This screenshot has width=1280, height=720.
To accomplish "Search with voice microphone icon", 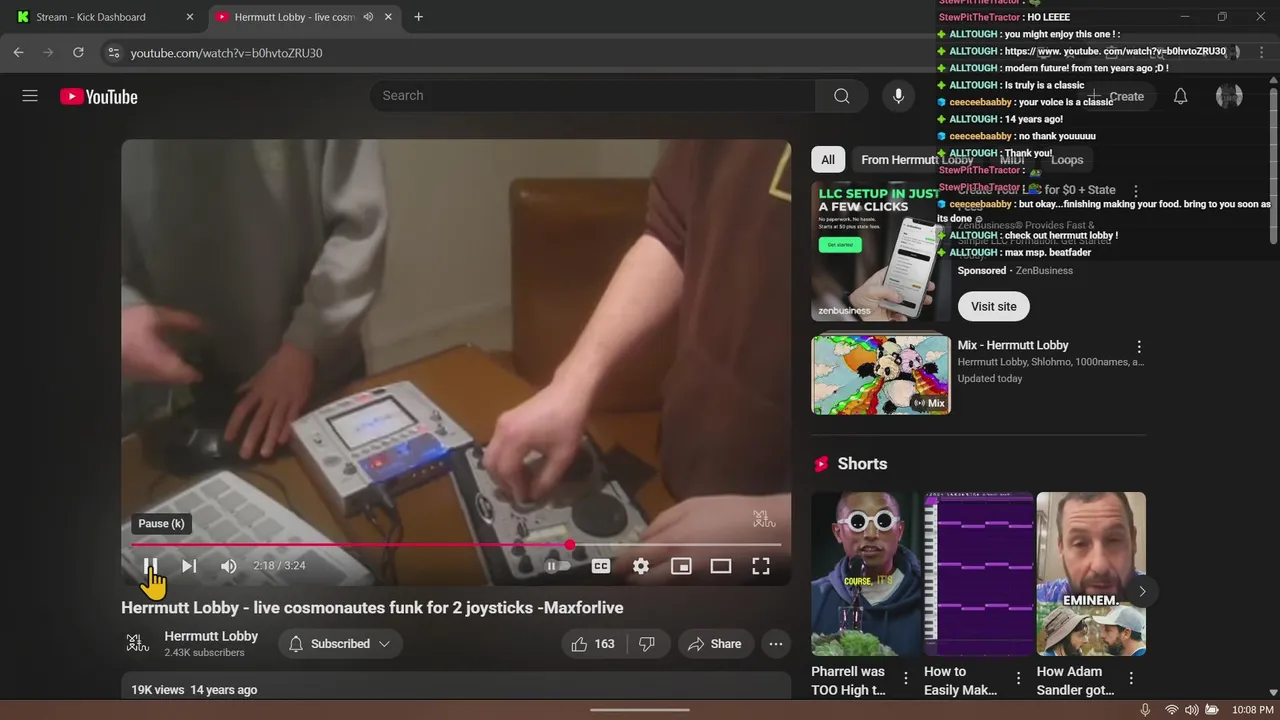I will coord(898,96).
